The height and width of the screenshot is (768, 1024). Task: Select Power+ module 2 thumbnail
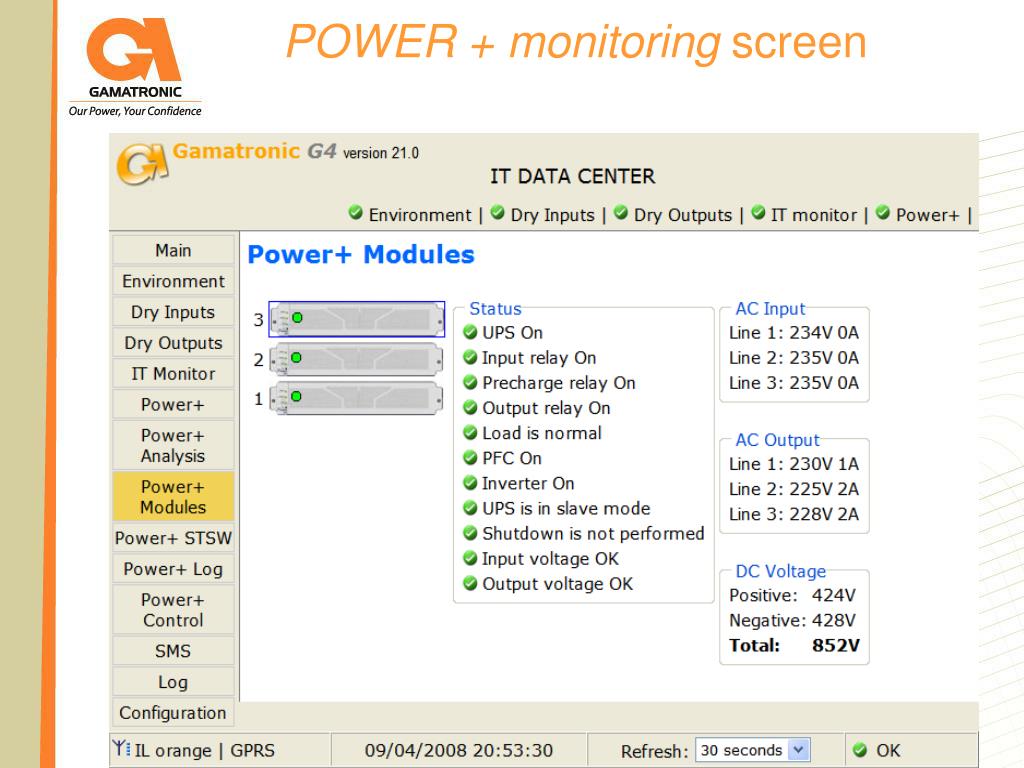[357, 359]
